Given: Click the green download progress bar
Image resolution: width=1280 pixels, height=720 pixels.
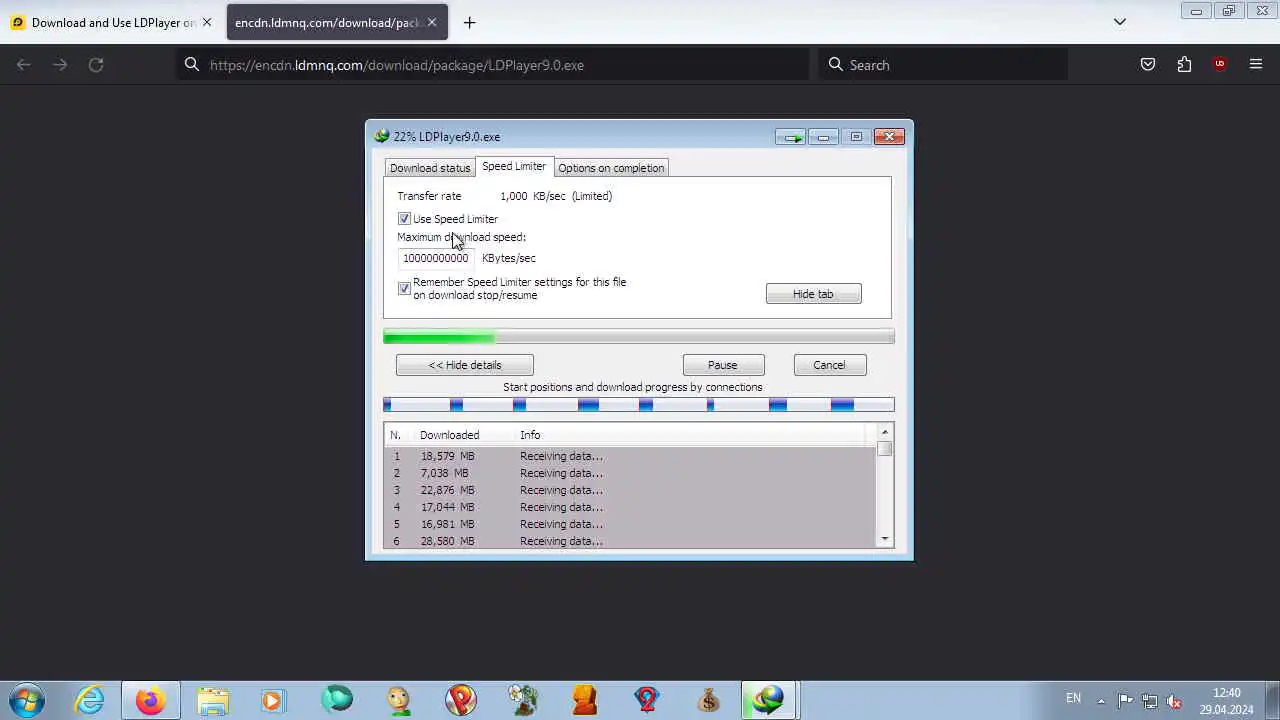Looking at the screenshot, I should coord(639,337).
